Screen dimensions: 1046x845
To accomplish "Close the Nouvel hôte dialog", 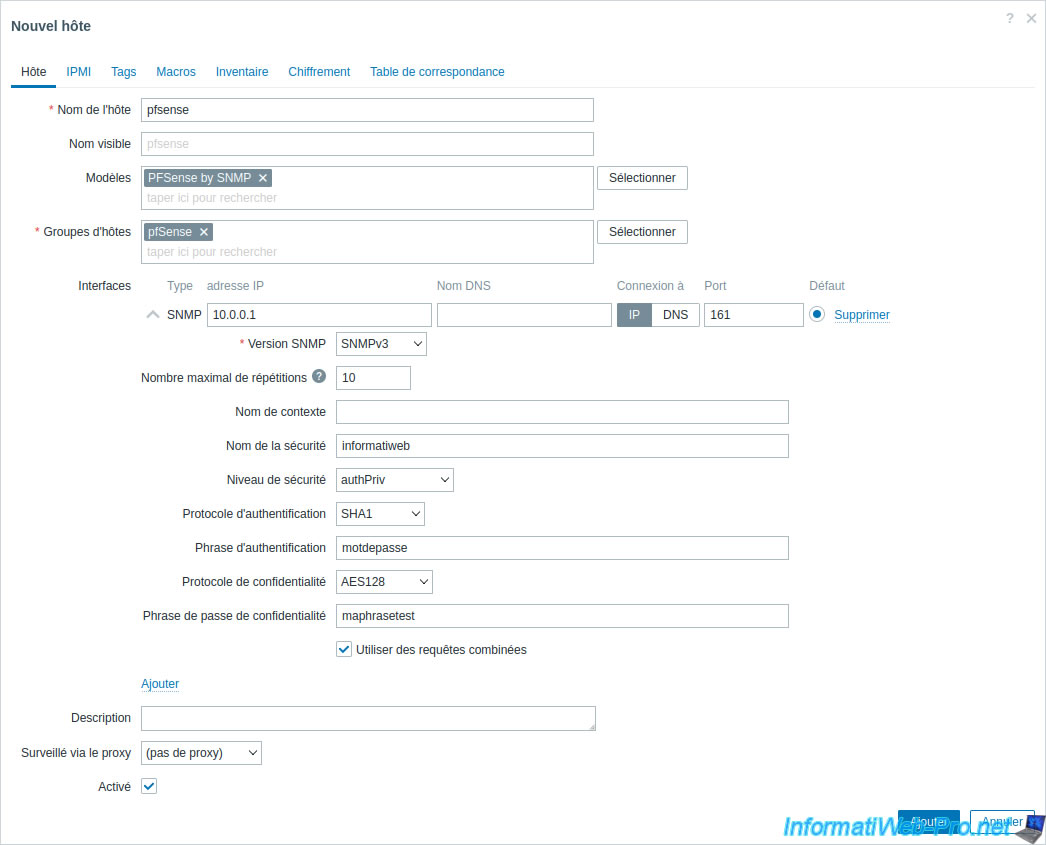I will click(1031, 19).
